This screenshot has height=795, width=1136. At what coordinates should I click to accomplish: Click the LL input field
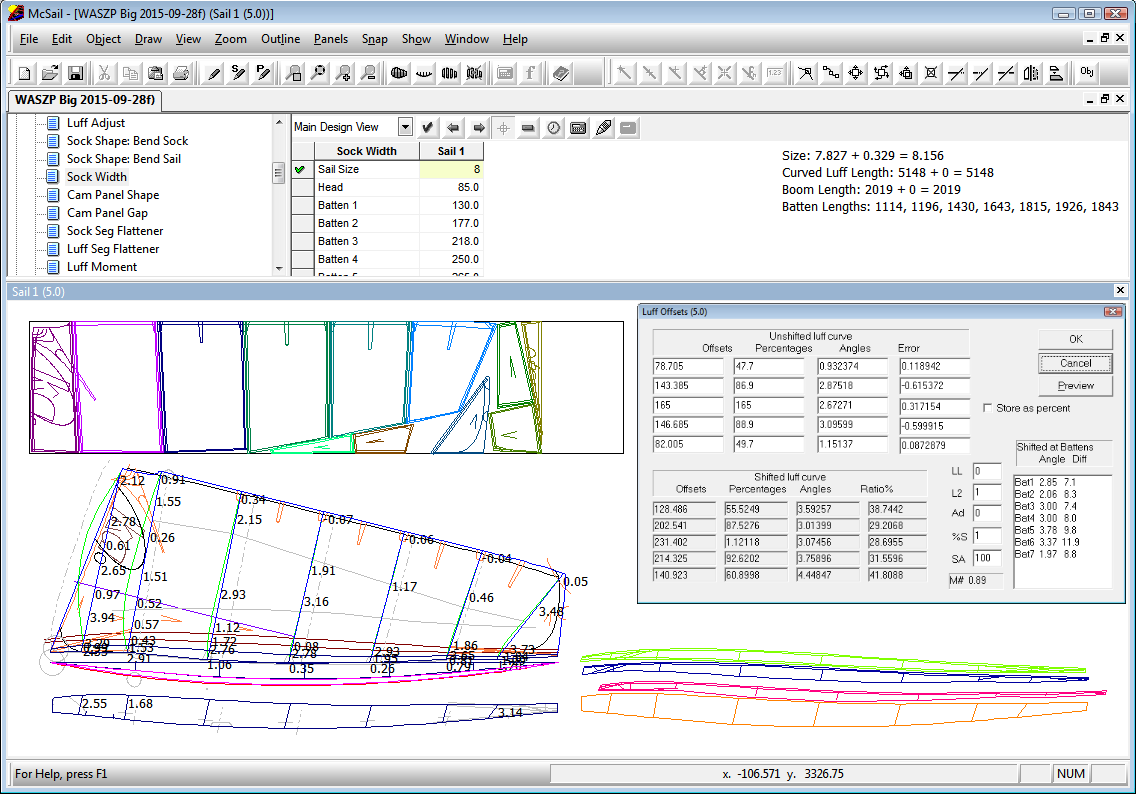pyautogui.click(x=987, y=472)
